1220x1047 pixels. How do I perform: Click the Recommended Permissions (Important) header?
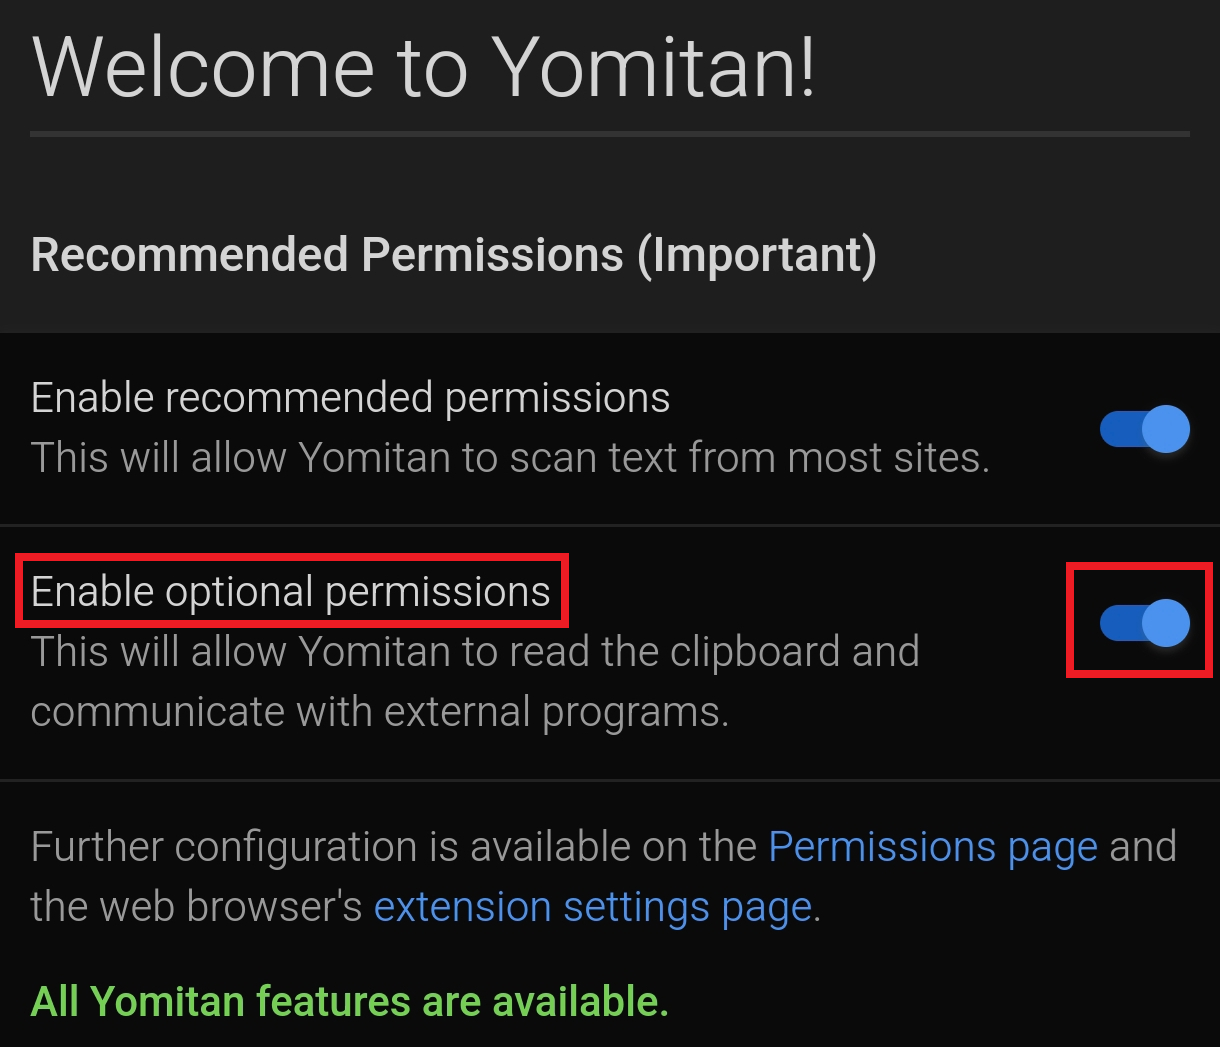click(x=454, y=255)
